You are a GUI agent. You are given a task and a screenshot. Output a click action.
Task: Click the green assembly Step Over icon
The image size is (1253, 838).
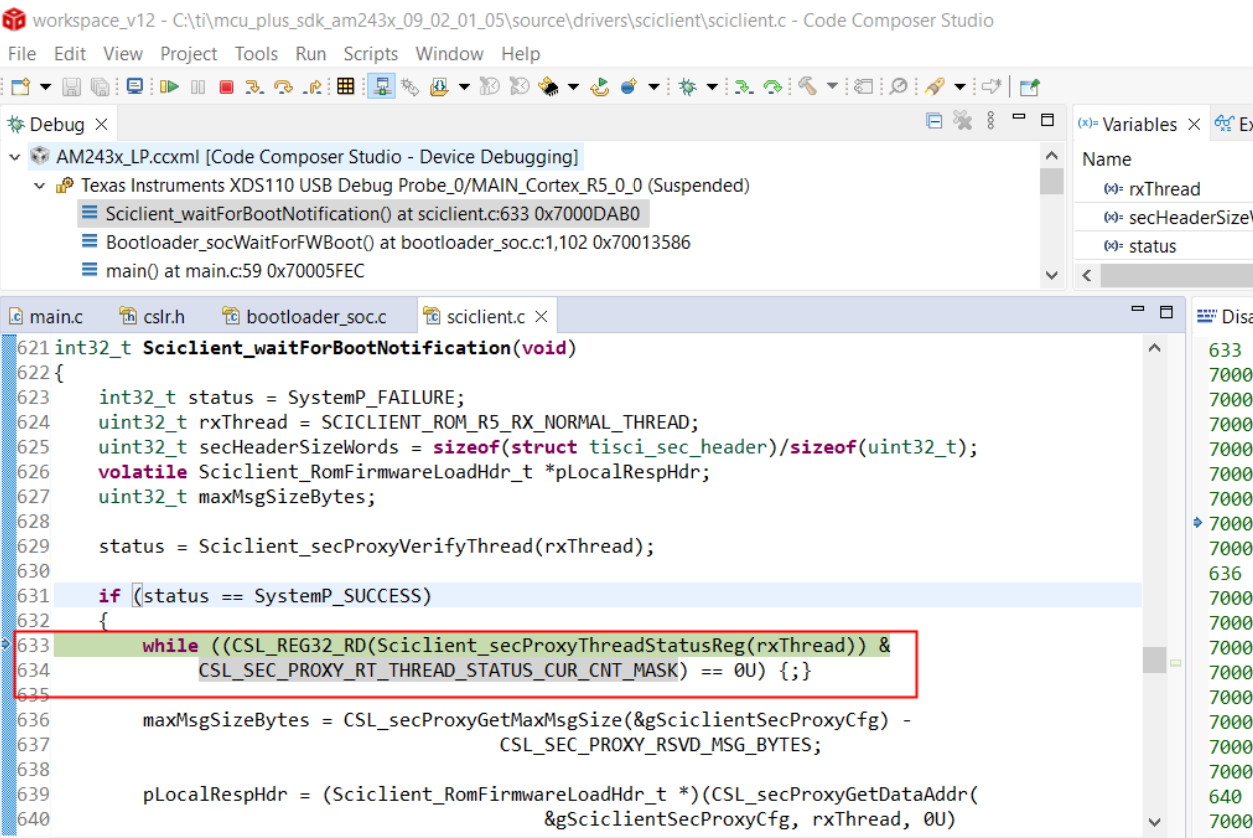(773, 87)
